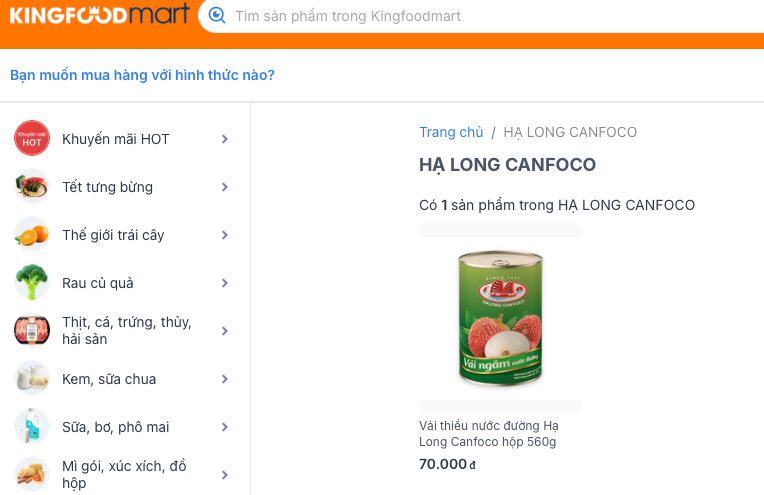
Task: Click the orange fruit category icon
Action: coord(32,235)
